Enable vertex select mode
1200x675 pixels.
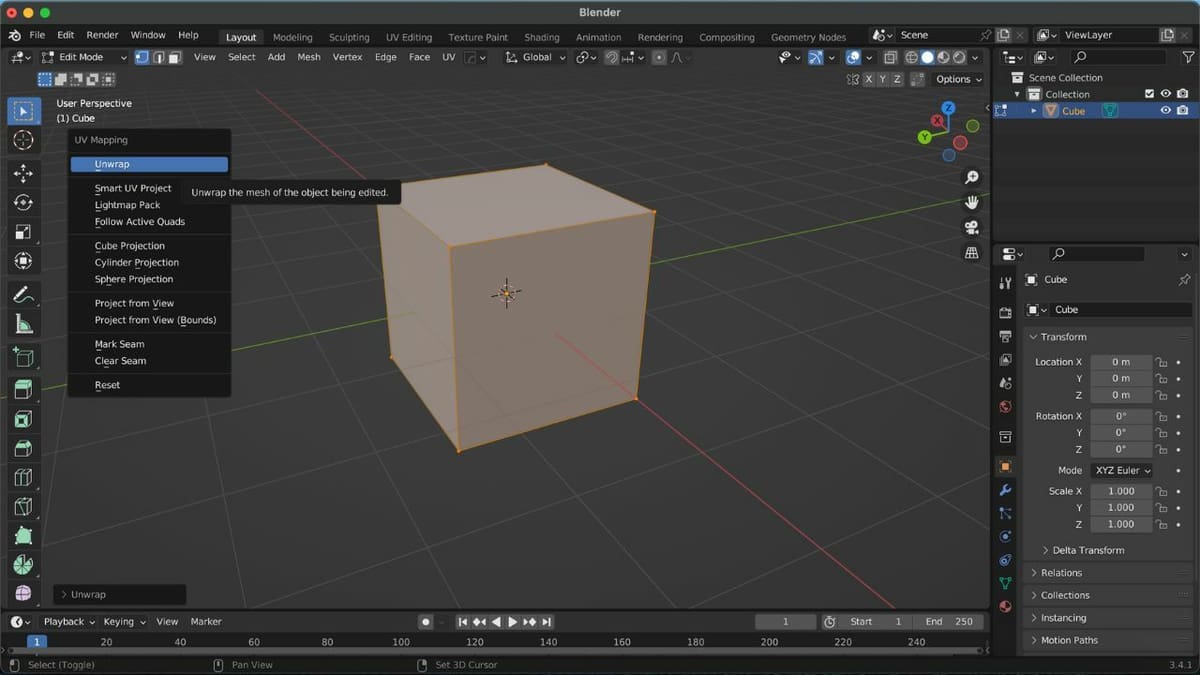click(142, 57)
